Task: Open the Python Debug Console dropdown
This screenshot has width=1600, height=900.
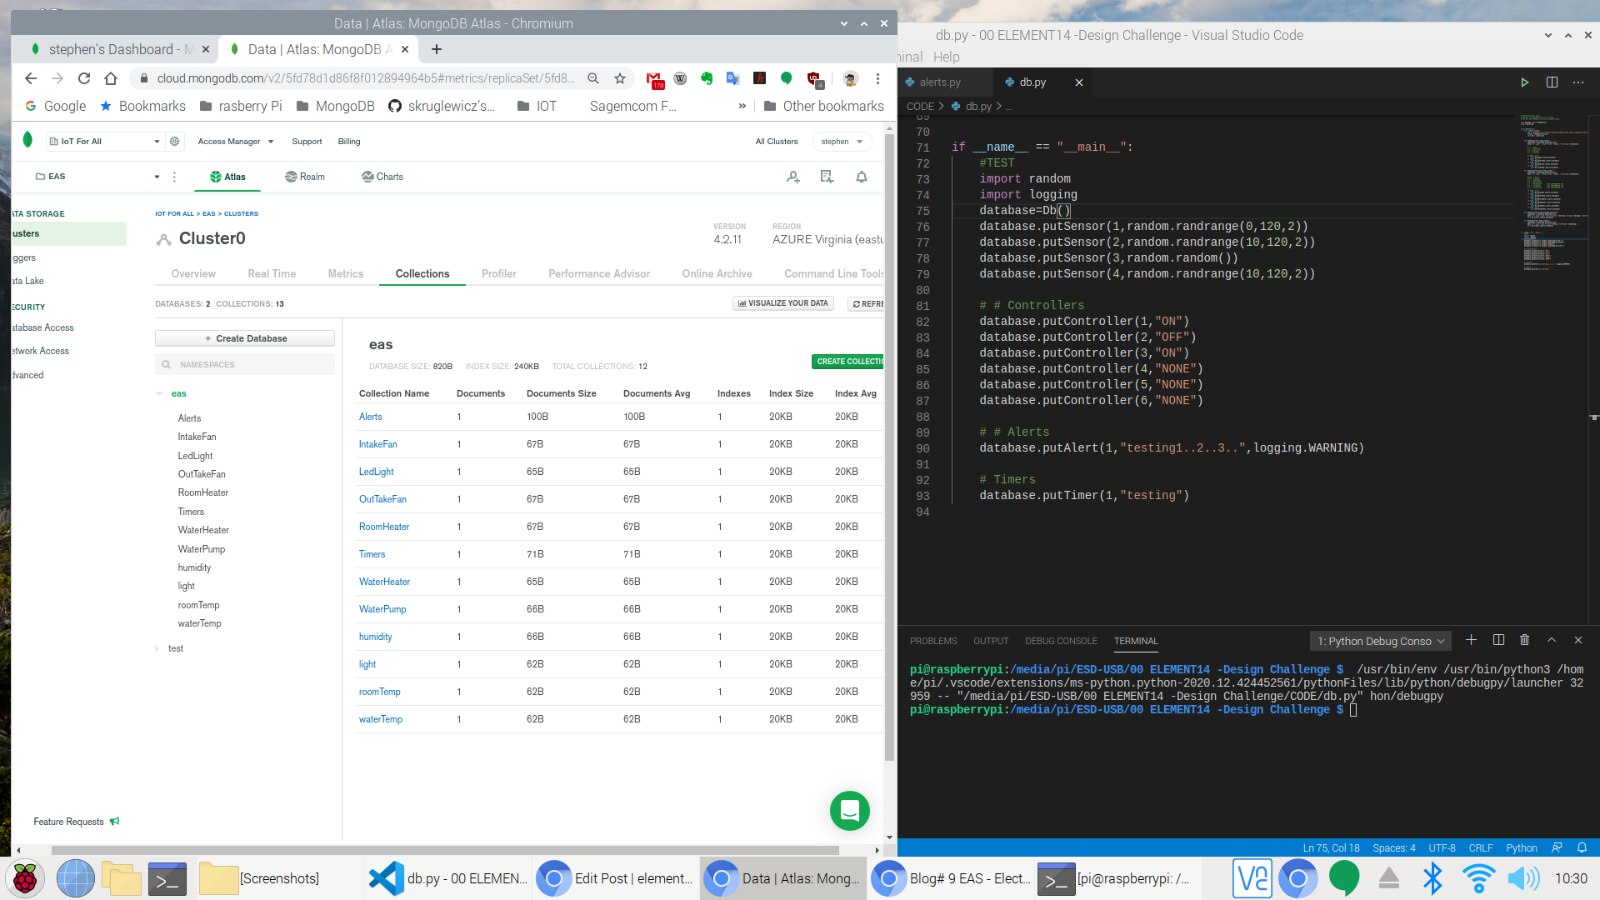Action: [1380, 641]
